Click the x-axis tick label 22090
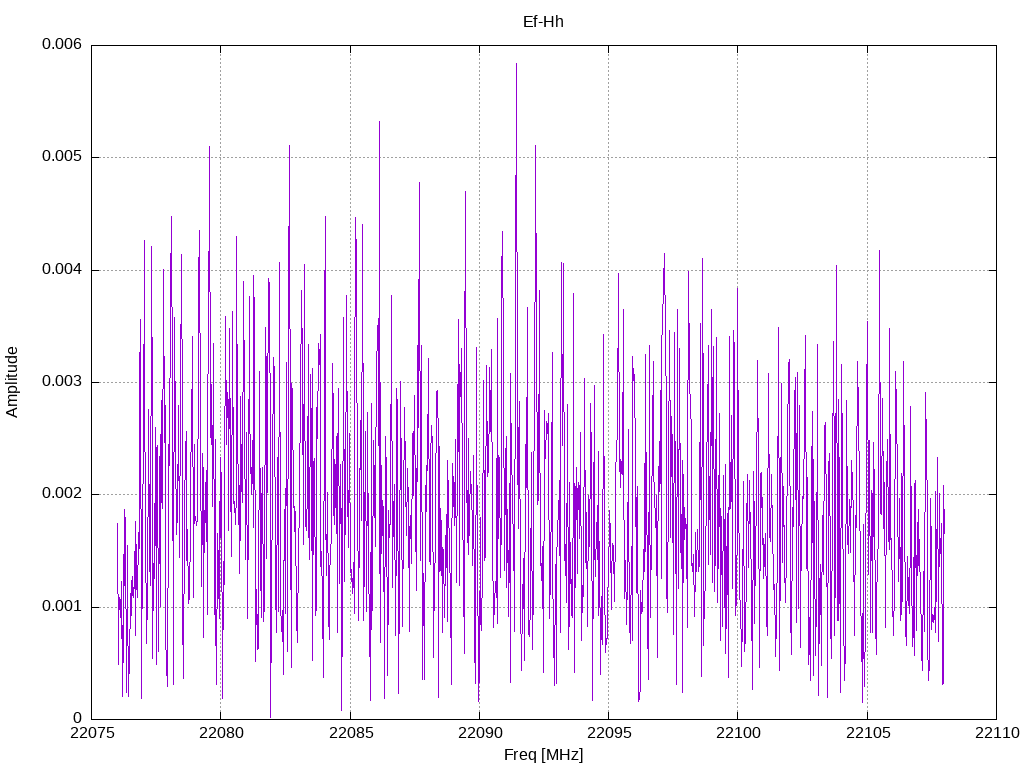Screen dimensions: 1024x768 tap(480, 733)
